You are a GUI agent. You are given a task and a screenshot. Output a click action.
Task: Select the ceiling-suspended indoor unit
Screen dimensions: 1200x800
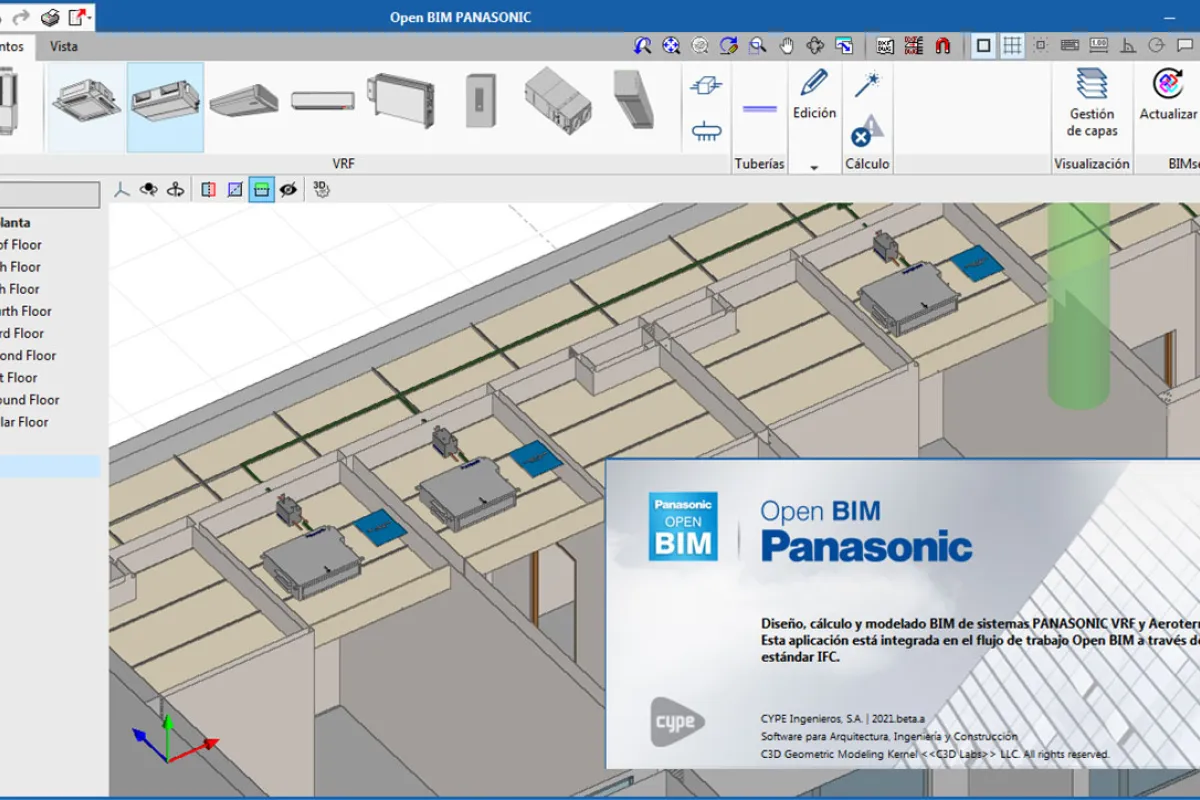point(244,100)
